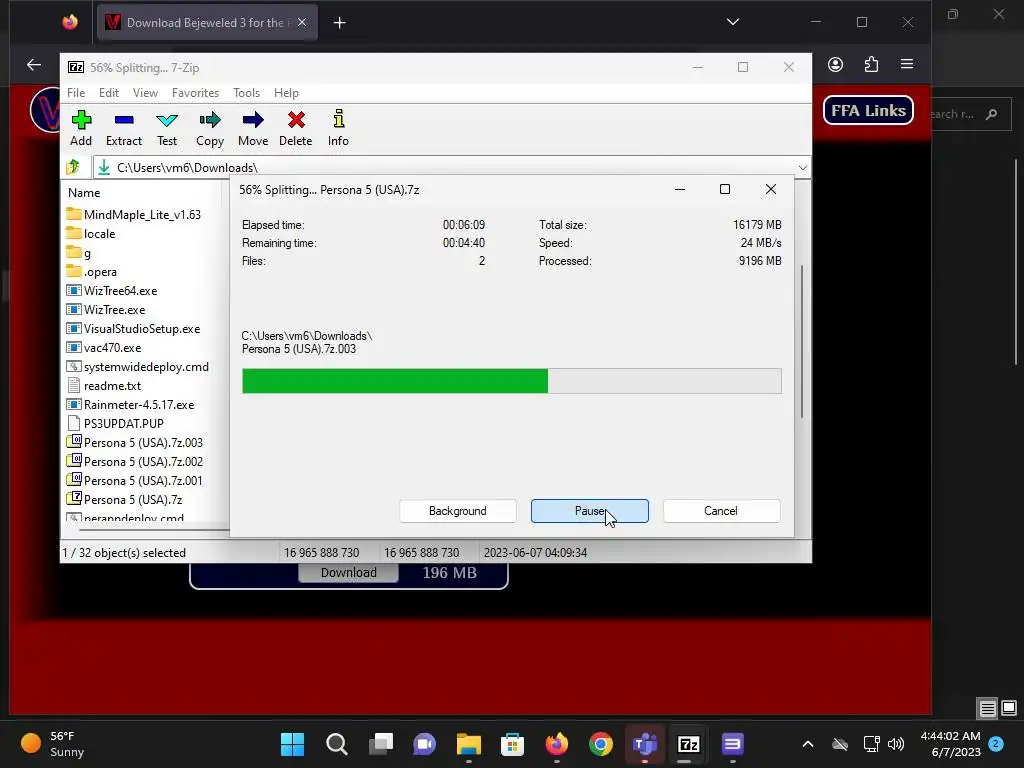Select WizTree.exe in the list
The image size is (1024, 768).
point(106,309)
